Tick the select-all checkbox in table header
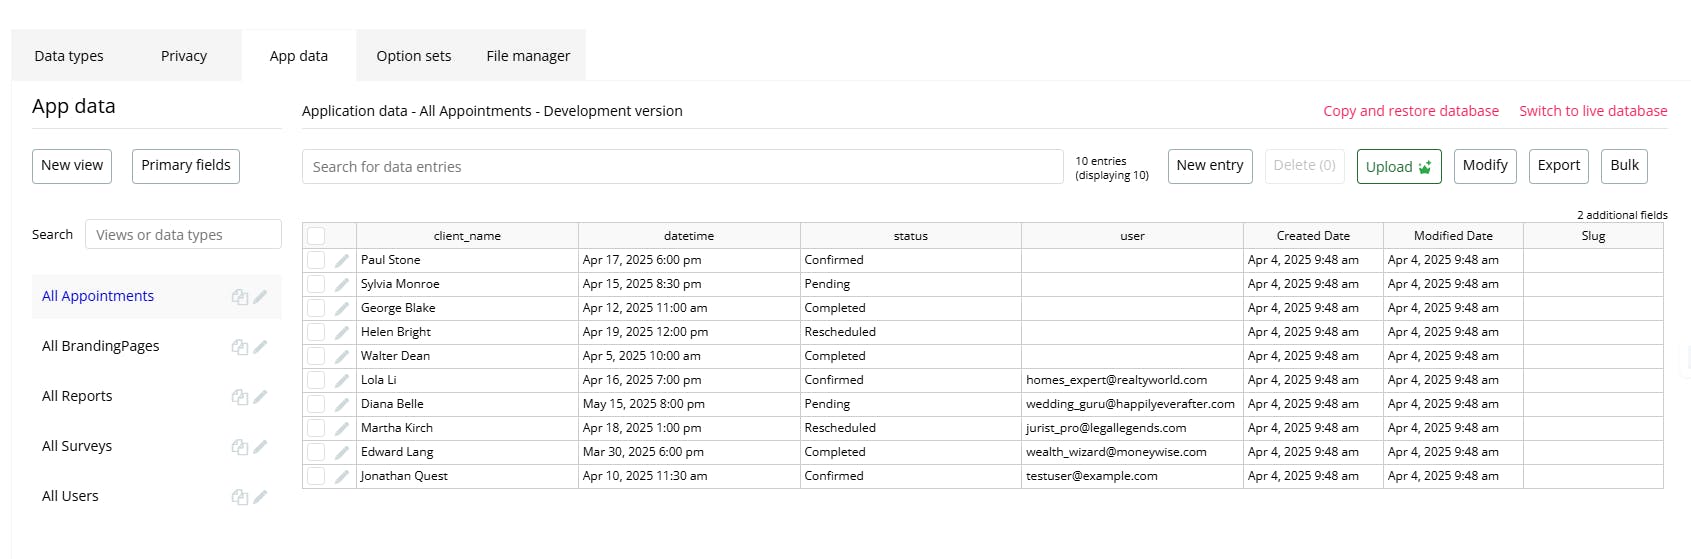 click(x=316, y=236)
